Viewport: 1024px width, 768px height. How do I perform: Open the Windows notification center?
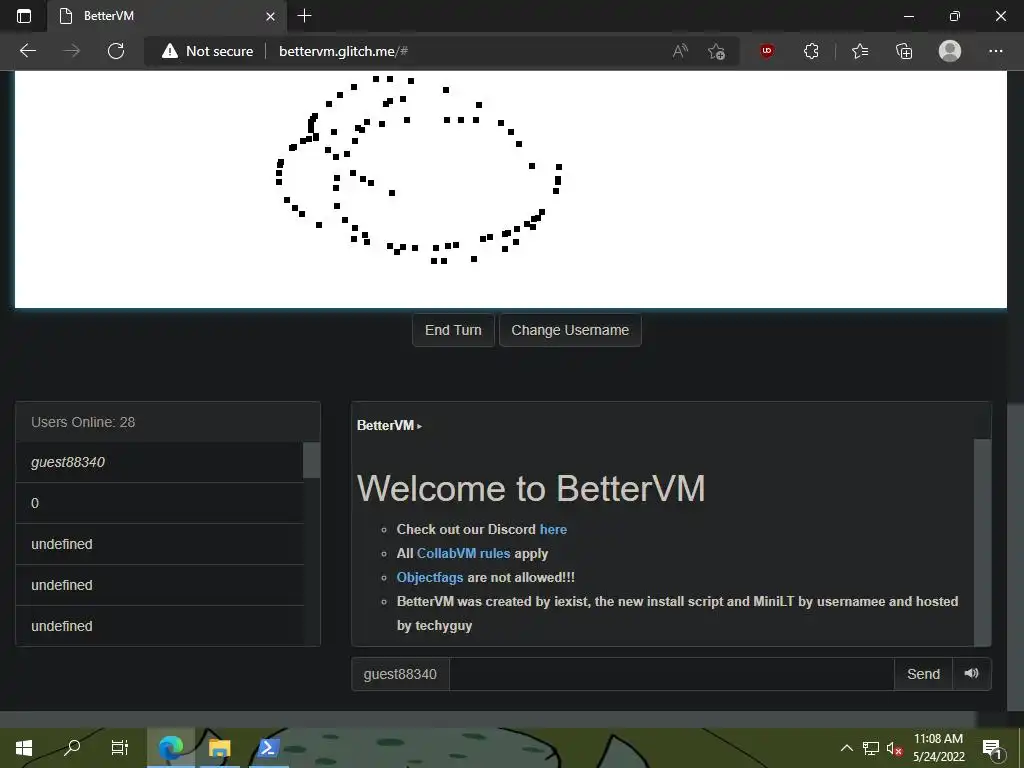[992, 748]
